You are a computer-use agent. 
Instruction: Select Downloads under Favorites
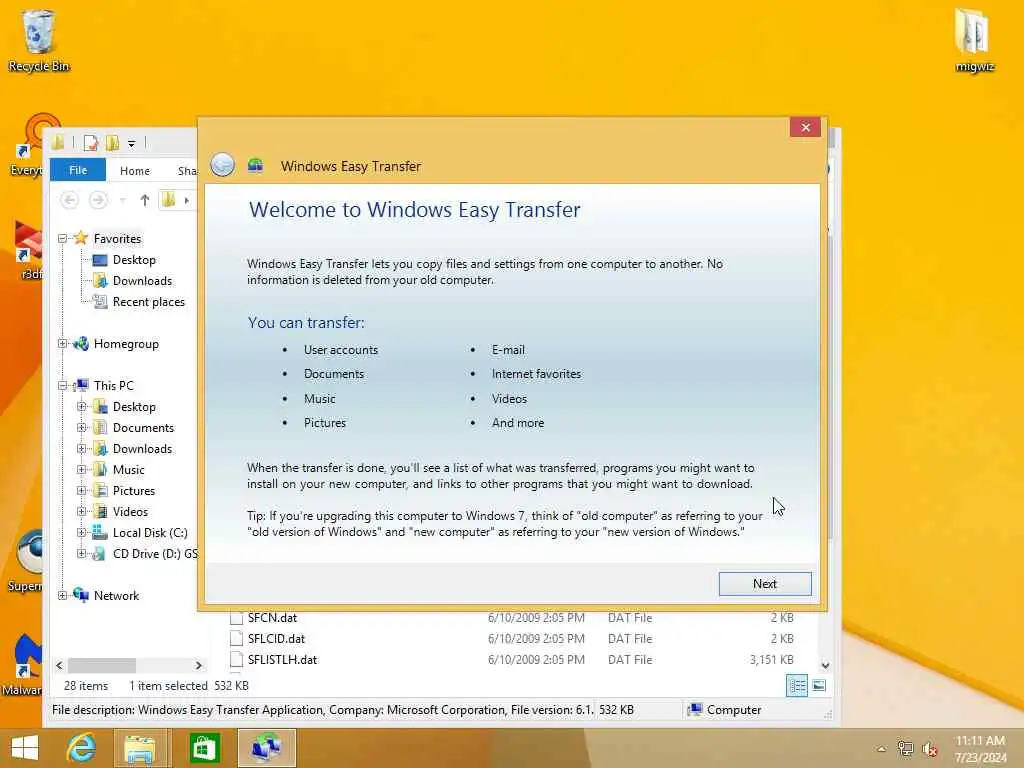(x=142, y=281)
